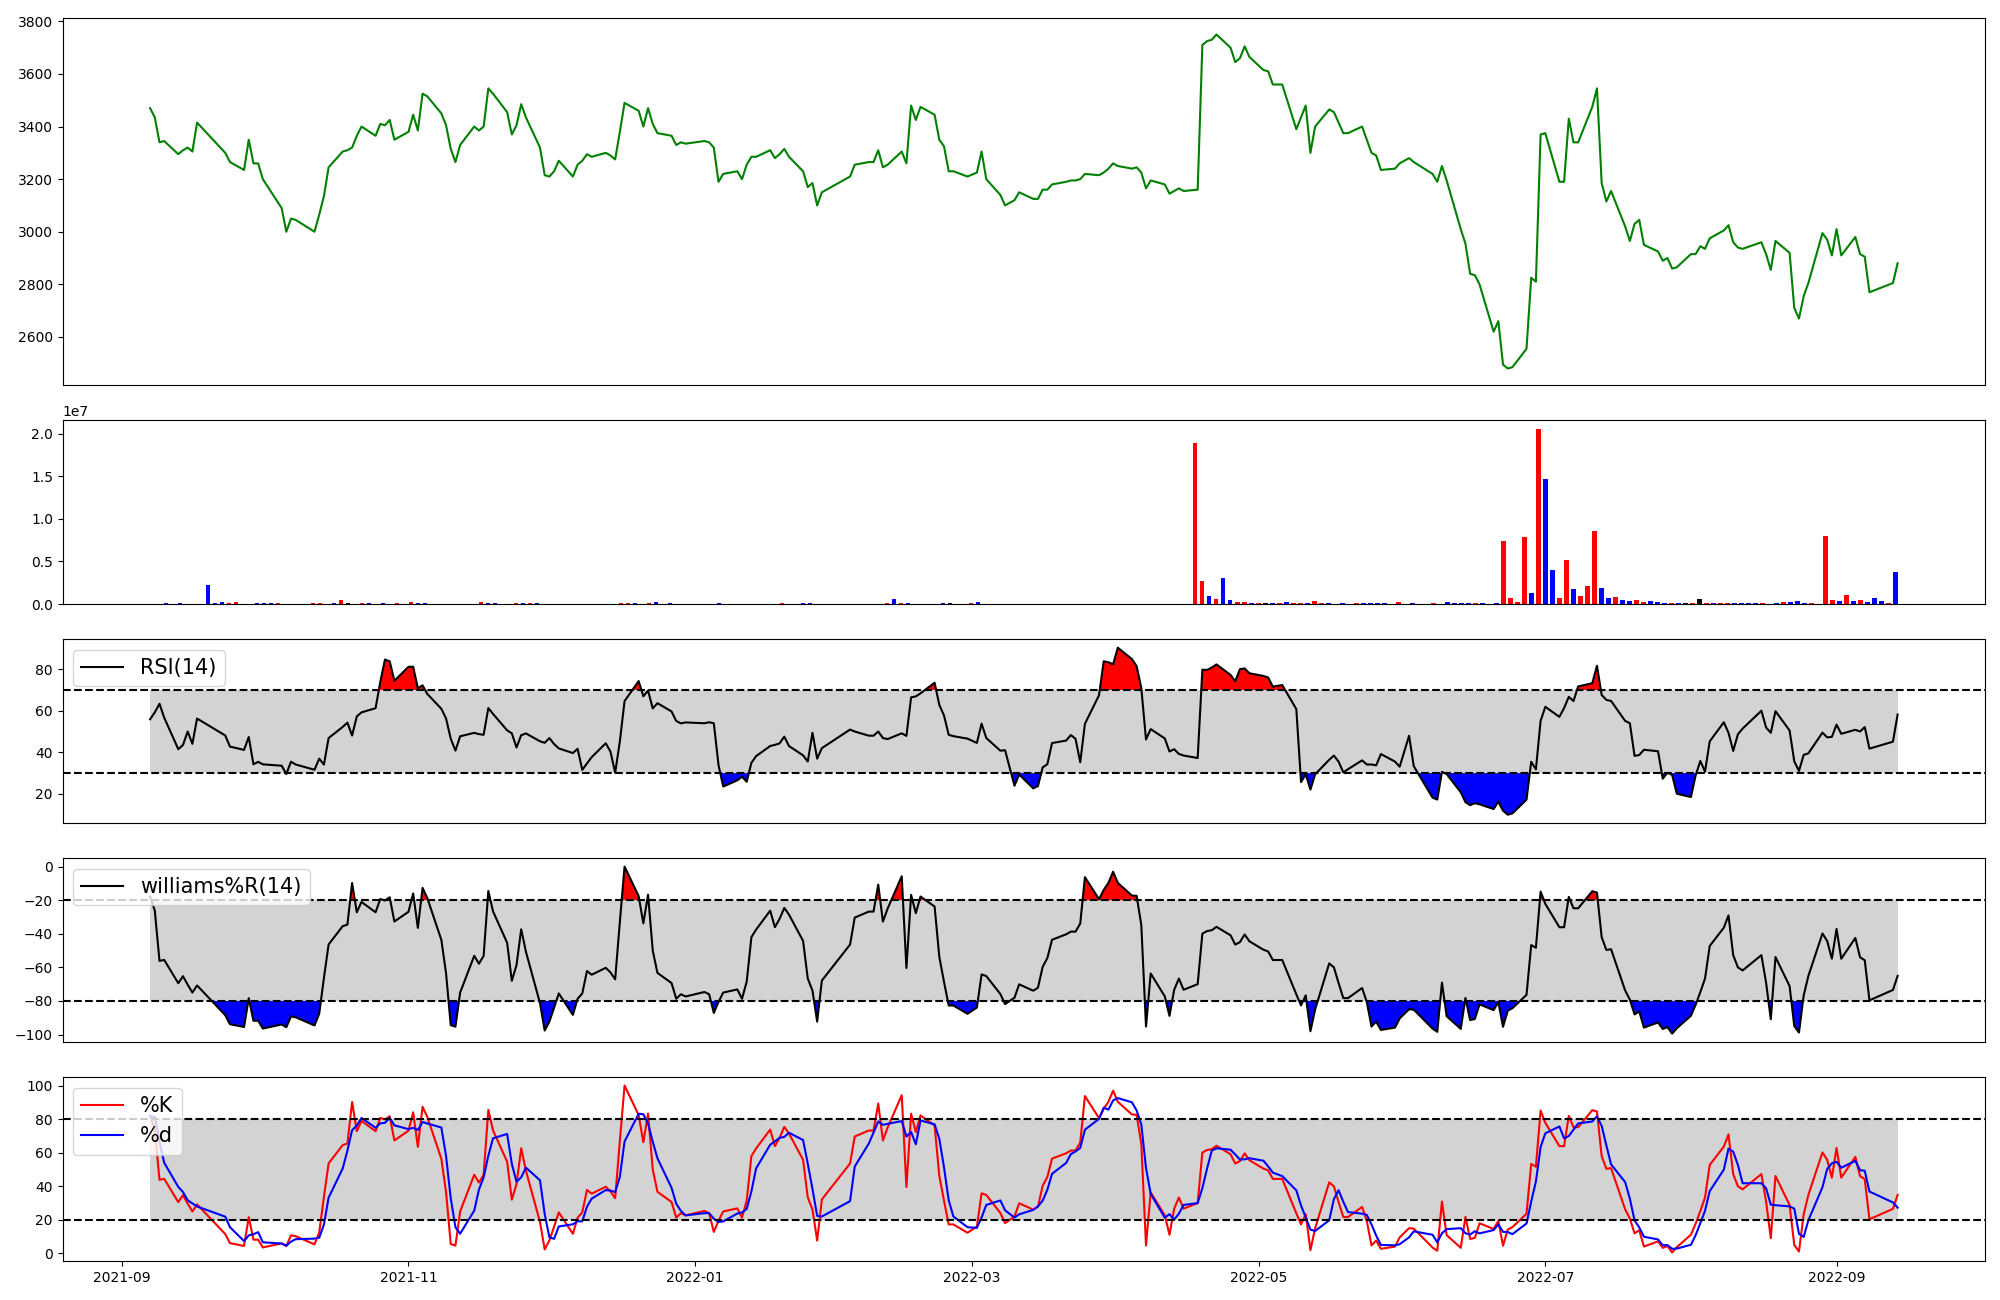Click the williams%R(14) legend label
Viewport: 2000px width, 1300px height.
220,886
